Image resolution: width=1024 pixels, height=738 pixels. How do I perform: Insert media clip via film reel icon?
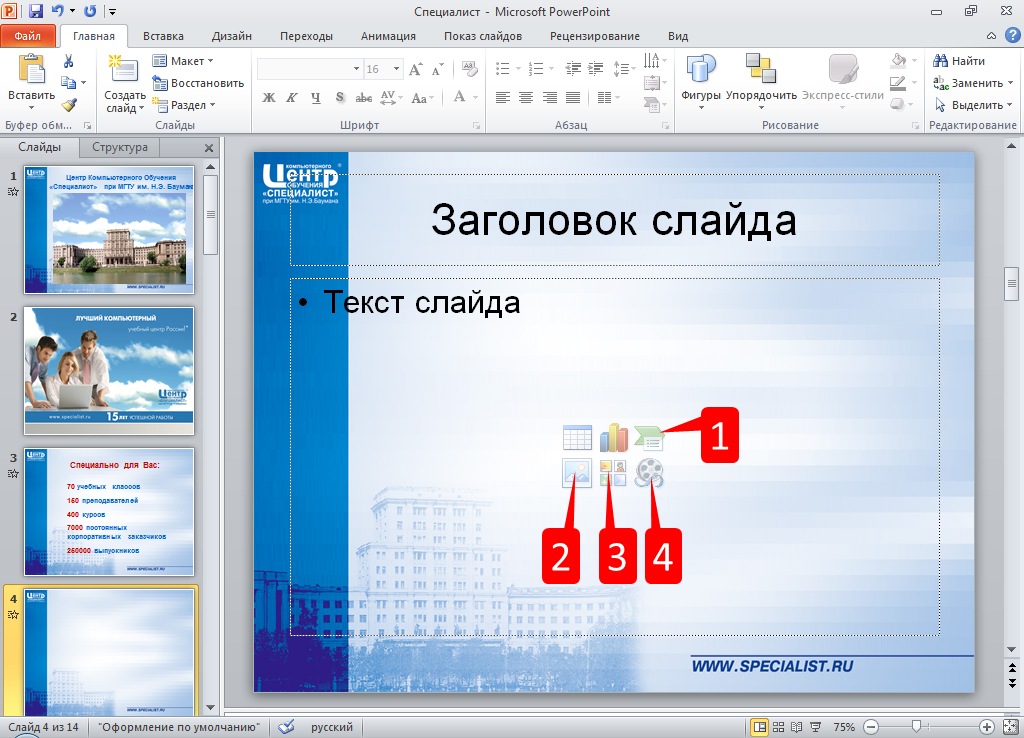[649, 473]
